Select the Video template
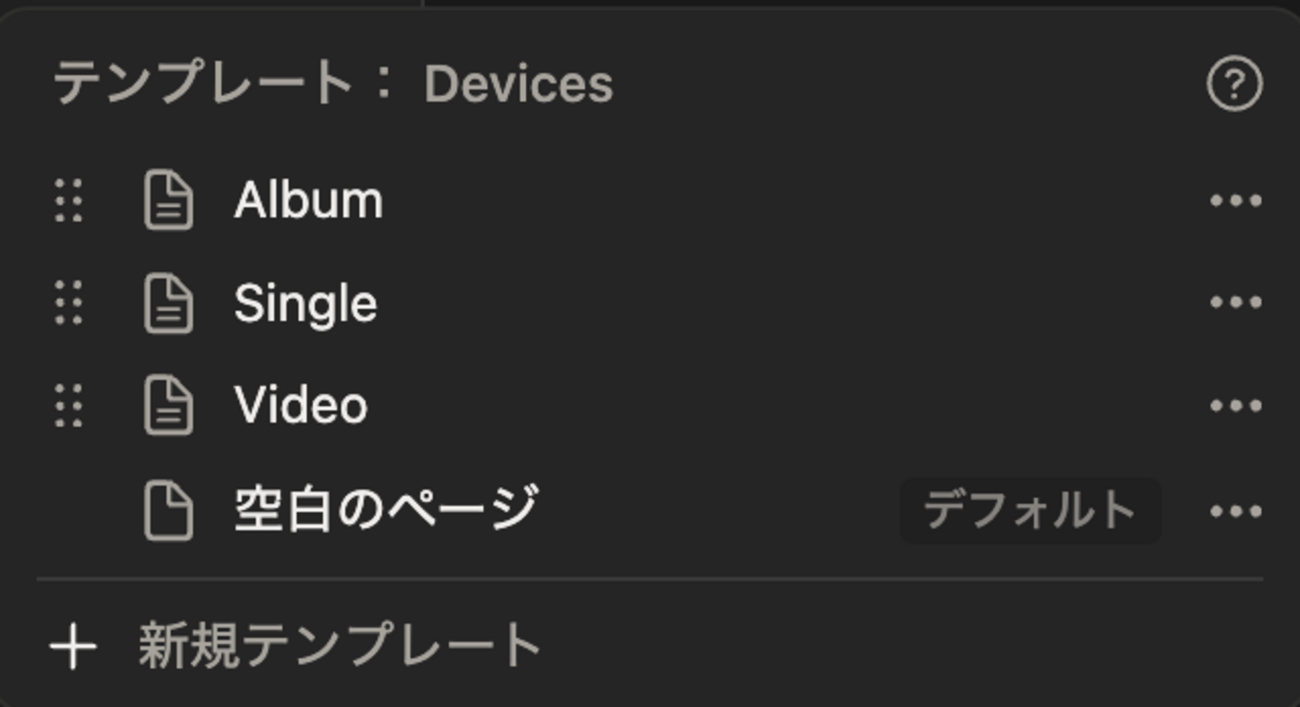 (301, 406)
